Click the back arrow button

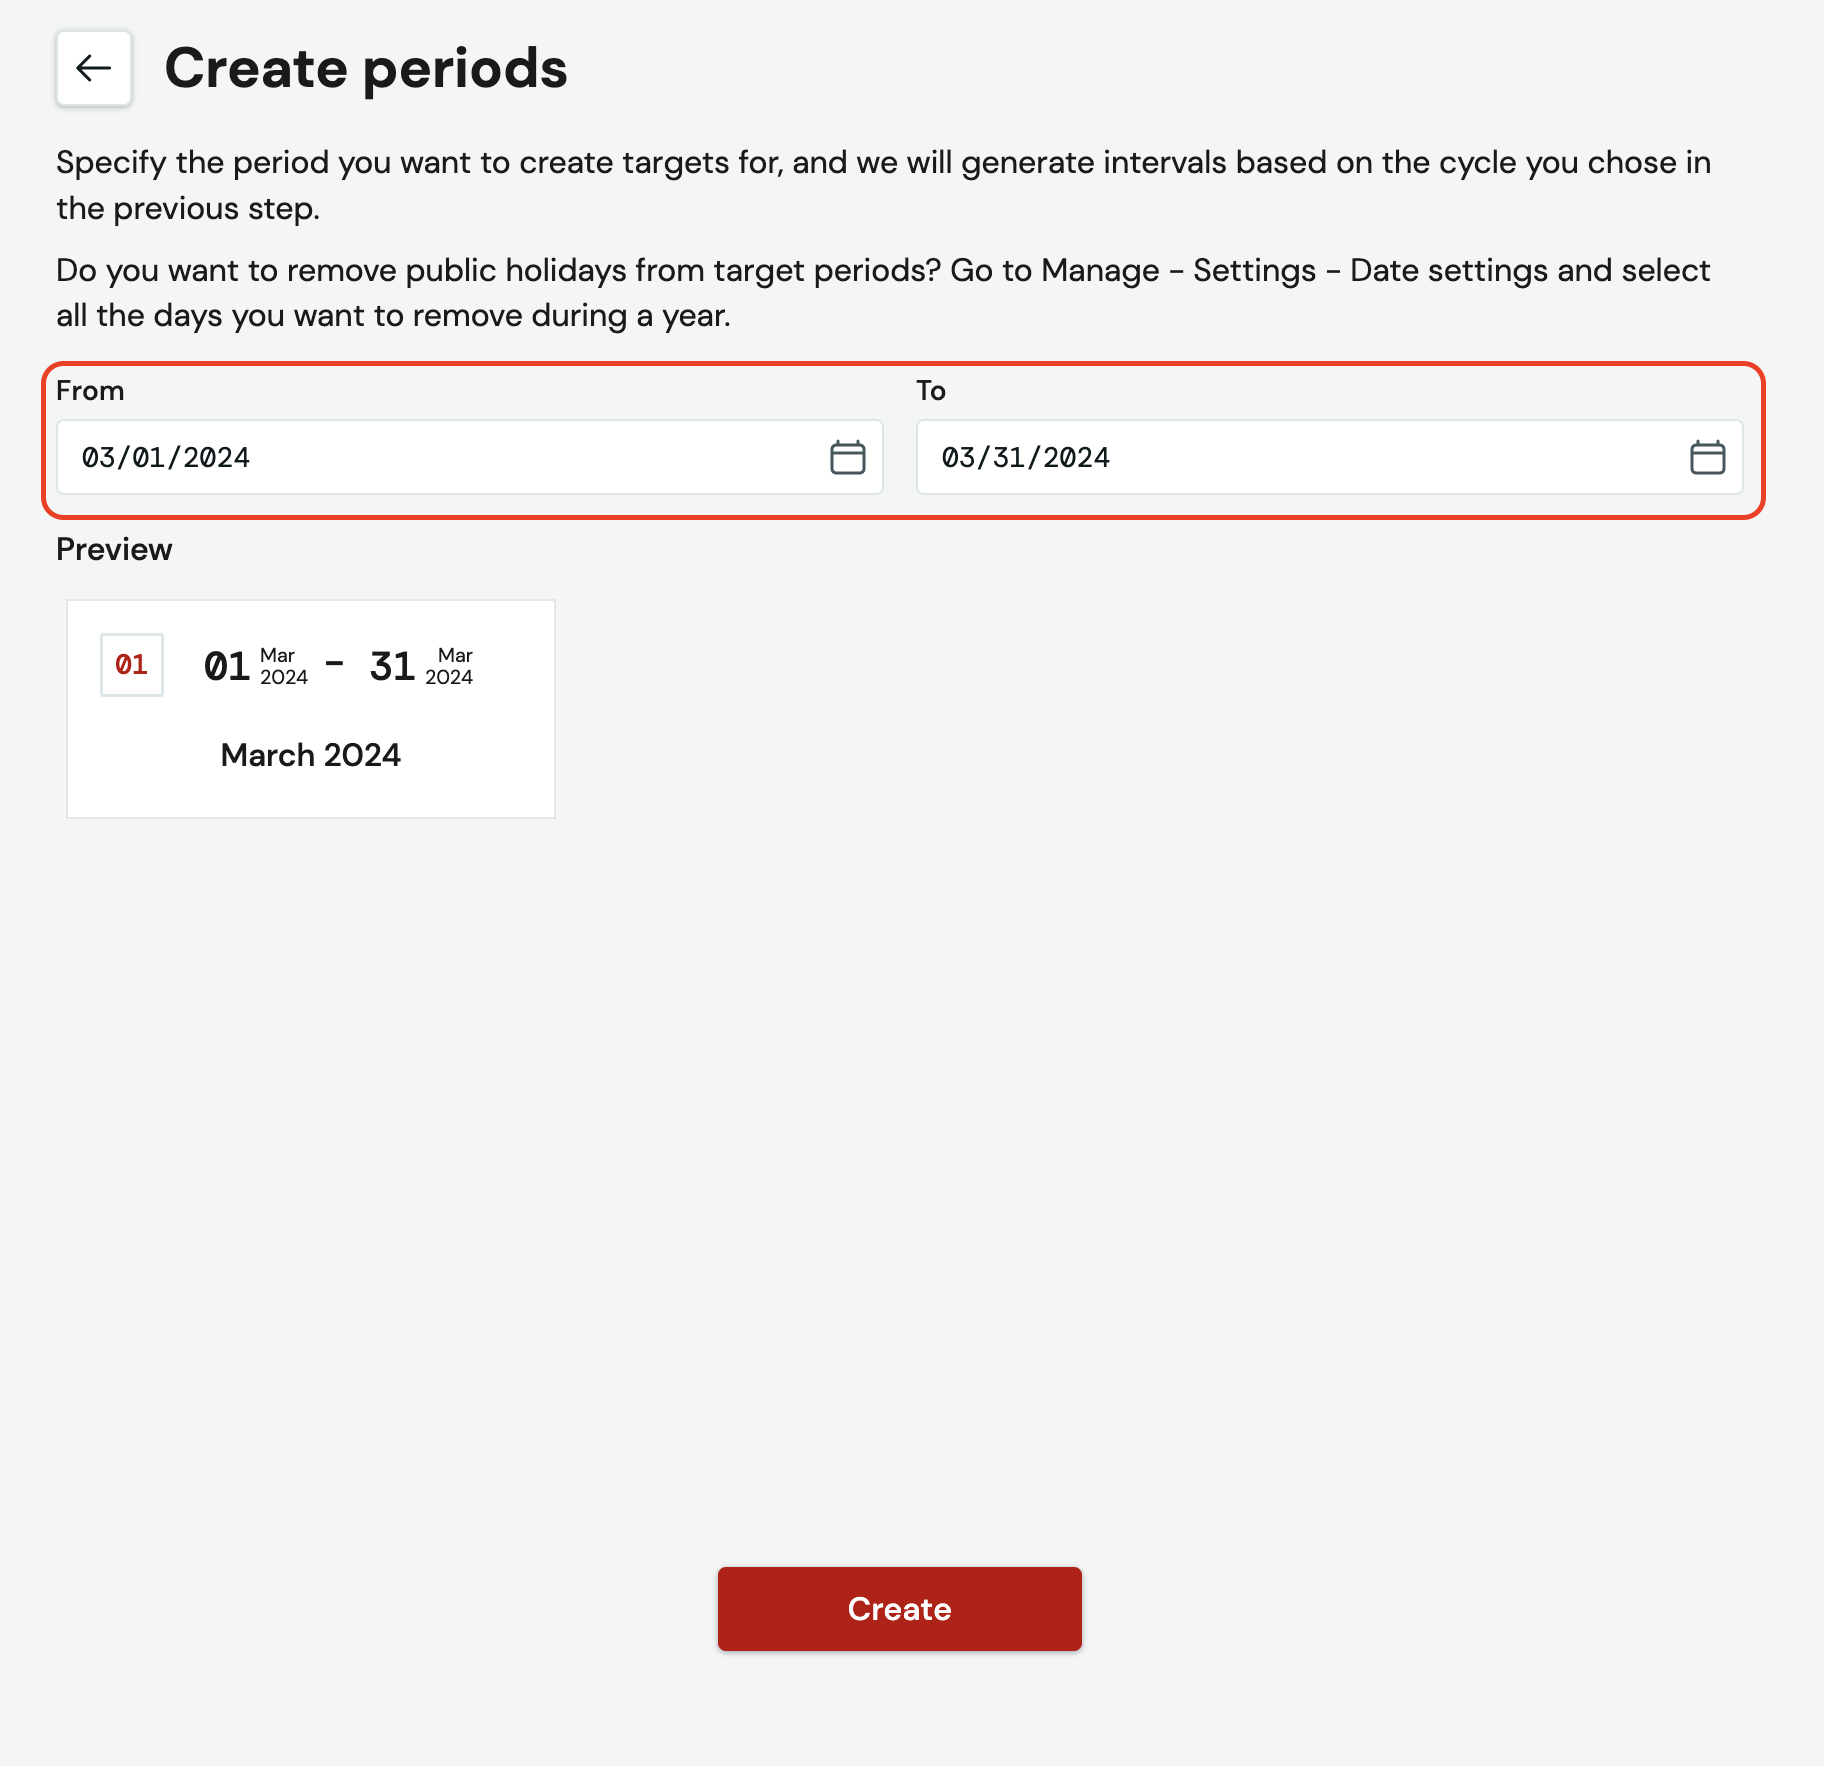click(94, 68)
